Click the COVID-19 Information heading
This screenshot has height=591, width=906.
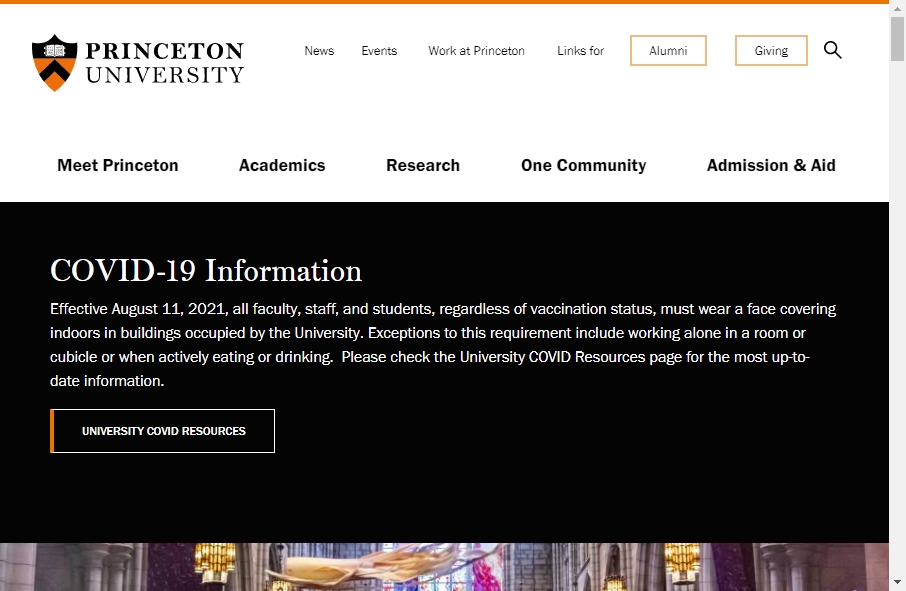pos(206,270)
